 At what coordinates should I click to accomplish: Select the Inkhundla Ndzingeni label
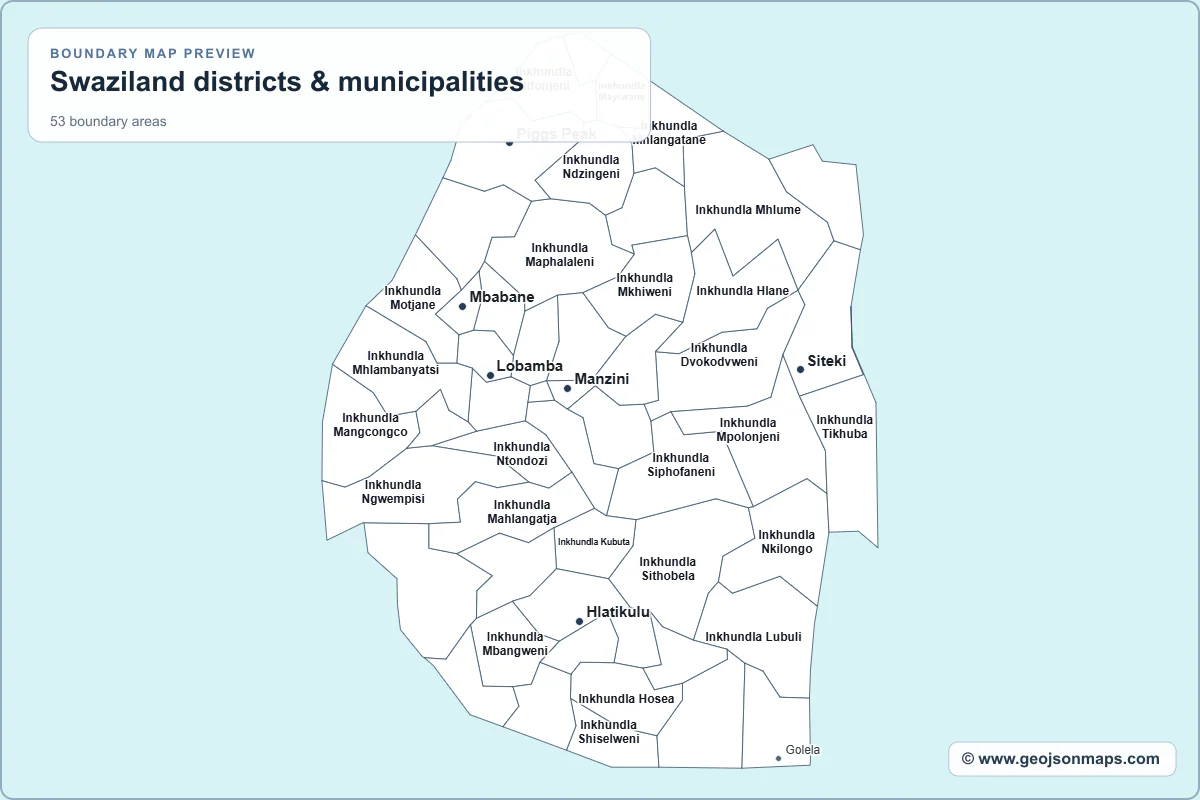tap(591, 167)
